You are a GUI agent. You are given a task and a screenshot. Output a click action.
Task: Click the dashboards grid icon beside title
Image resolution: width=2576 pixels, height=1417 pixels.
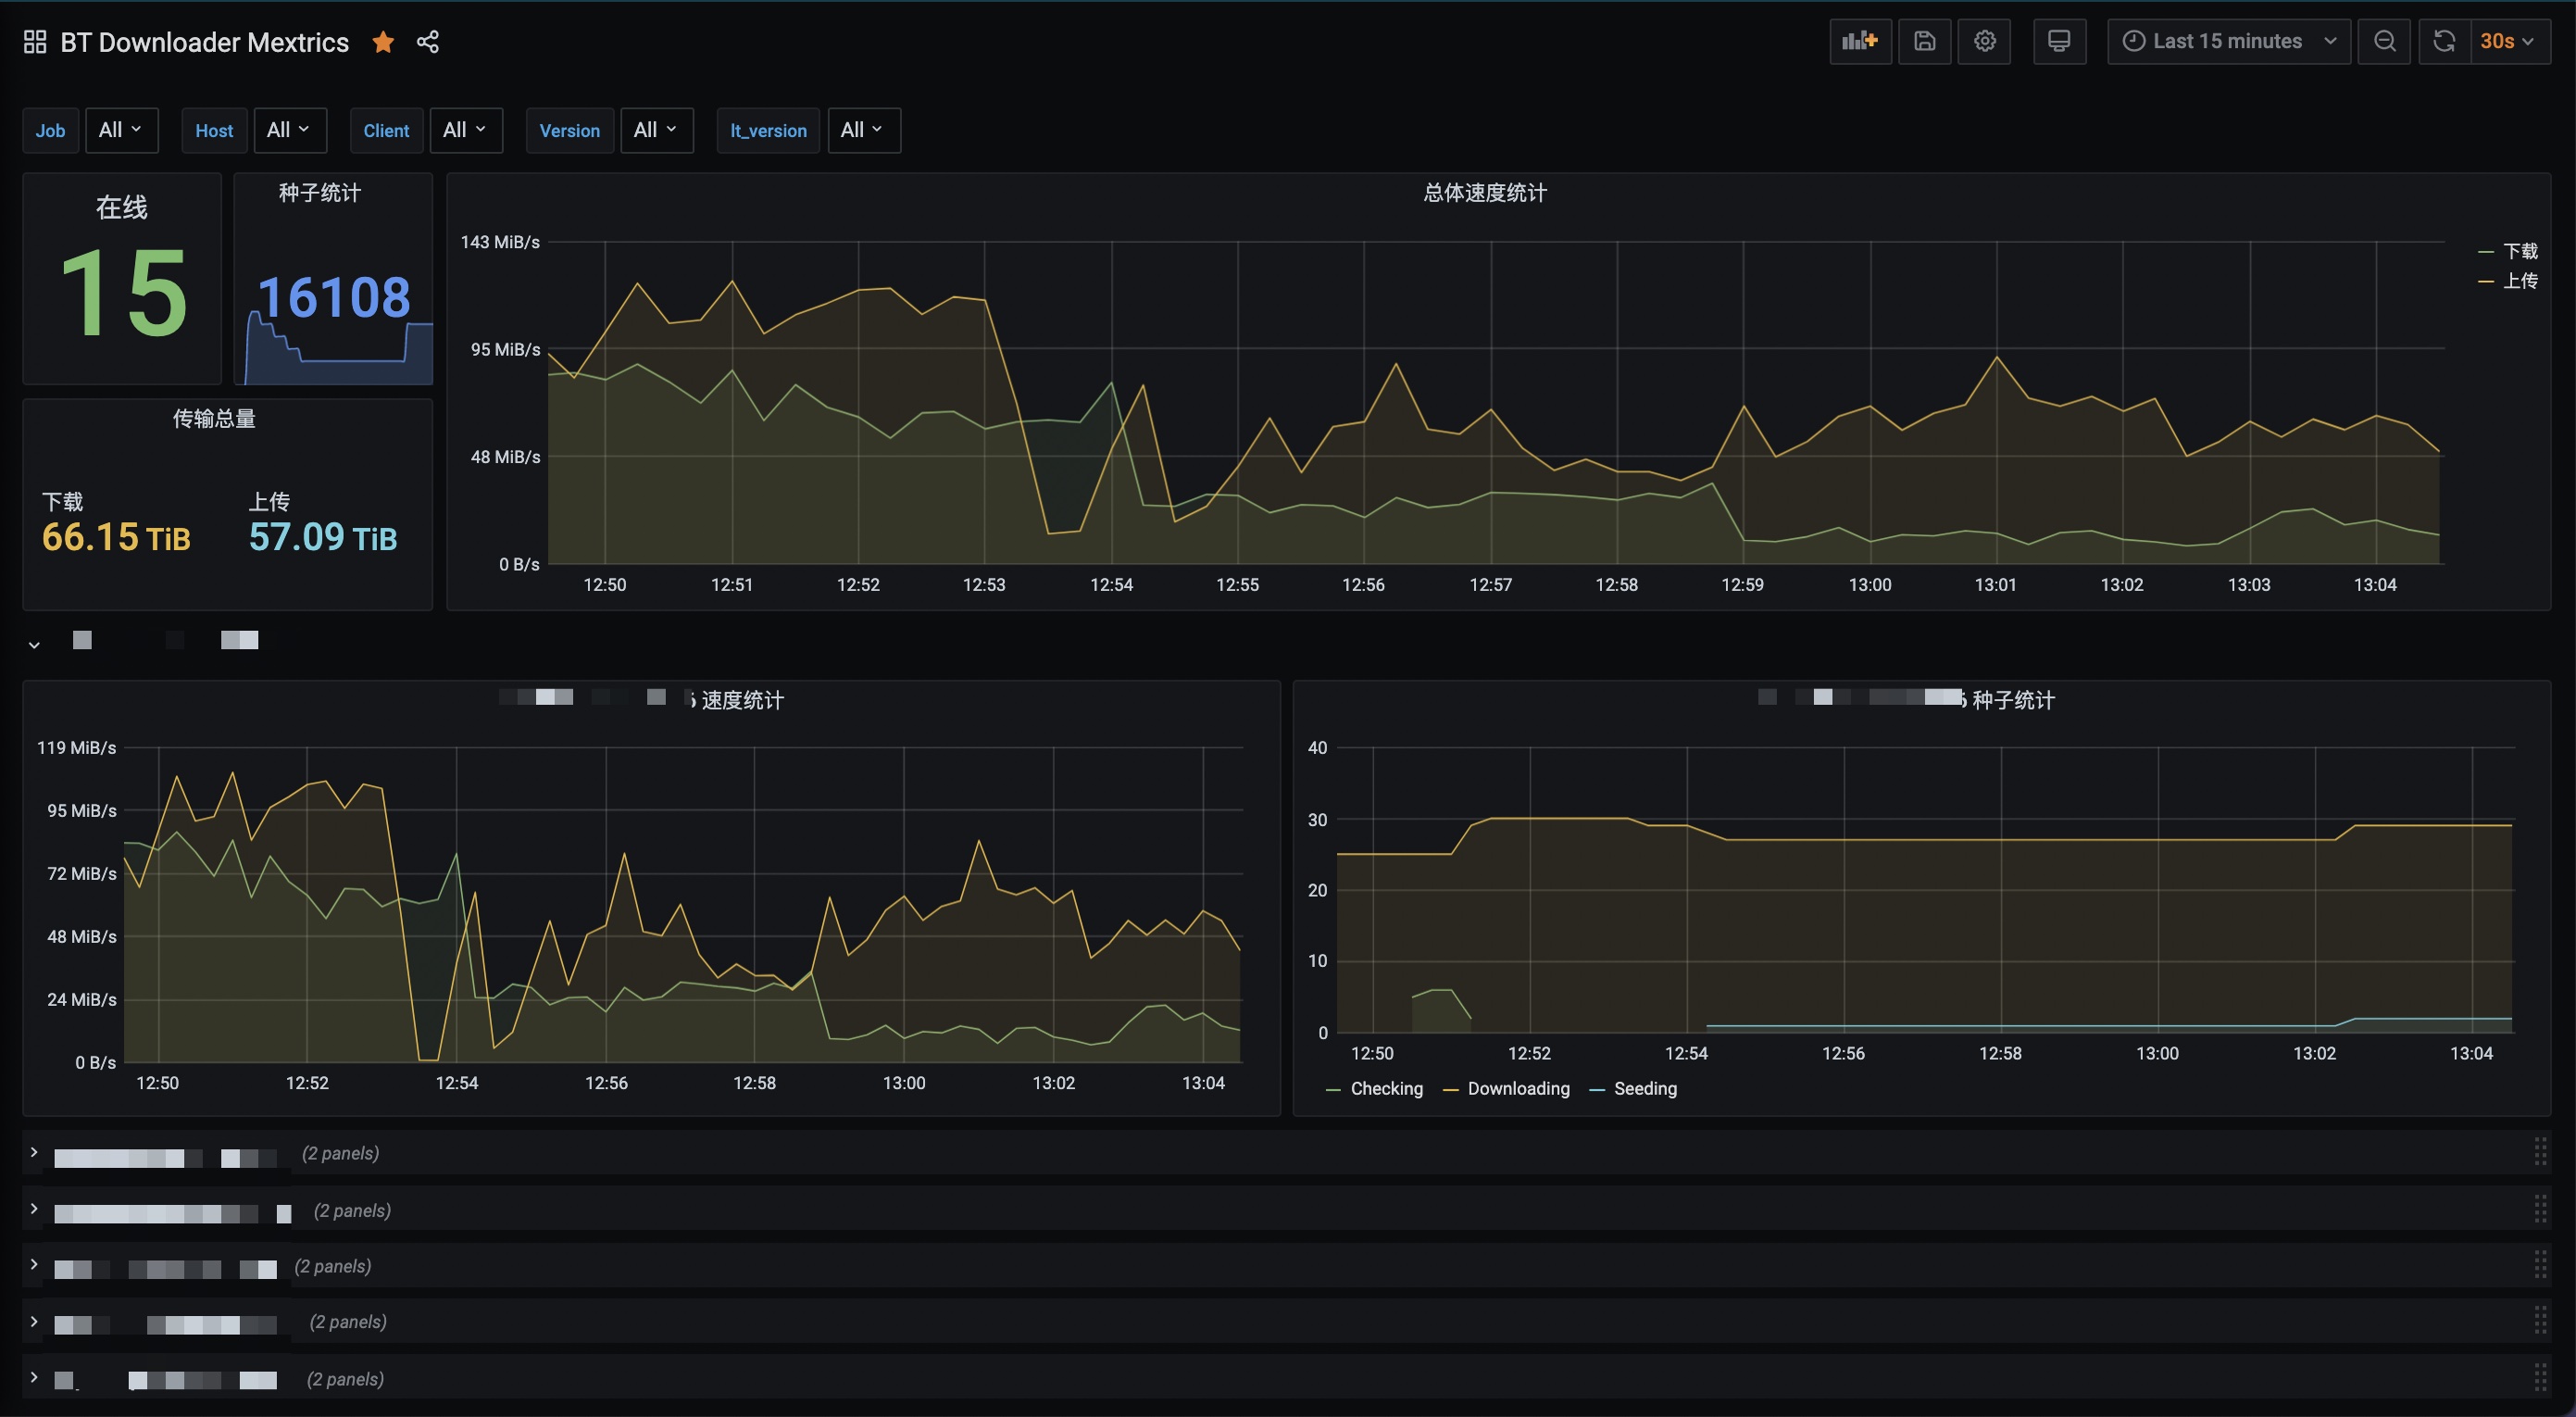pos(35,42)
